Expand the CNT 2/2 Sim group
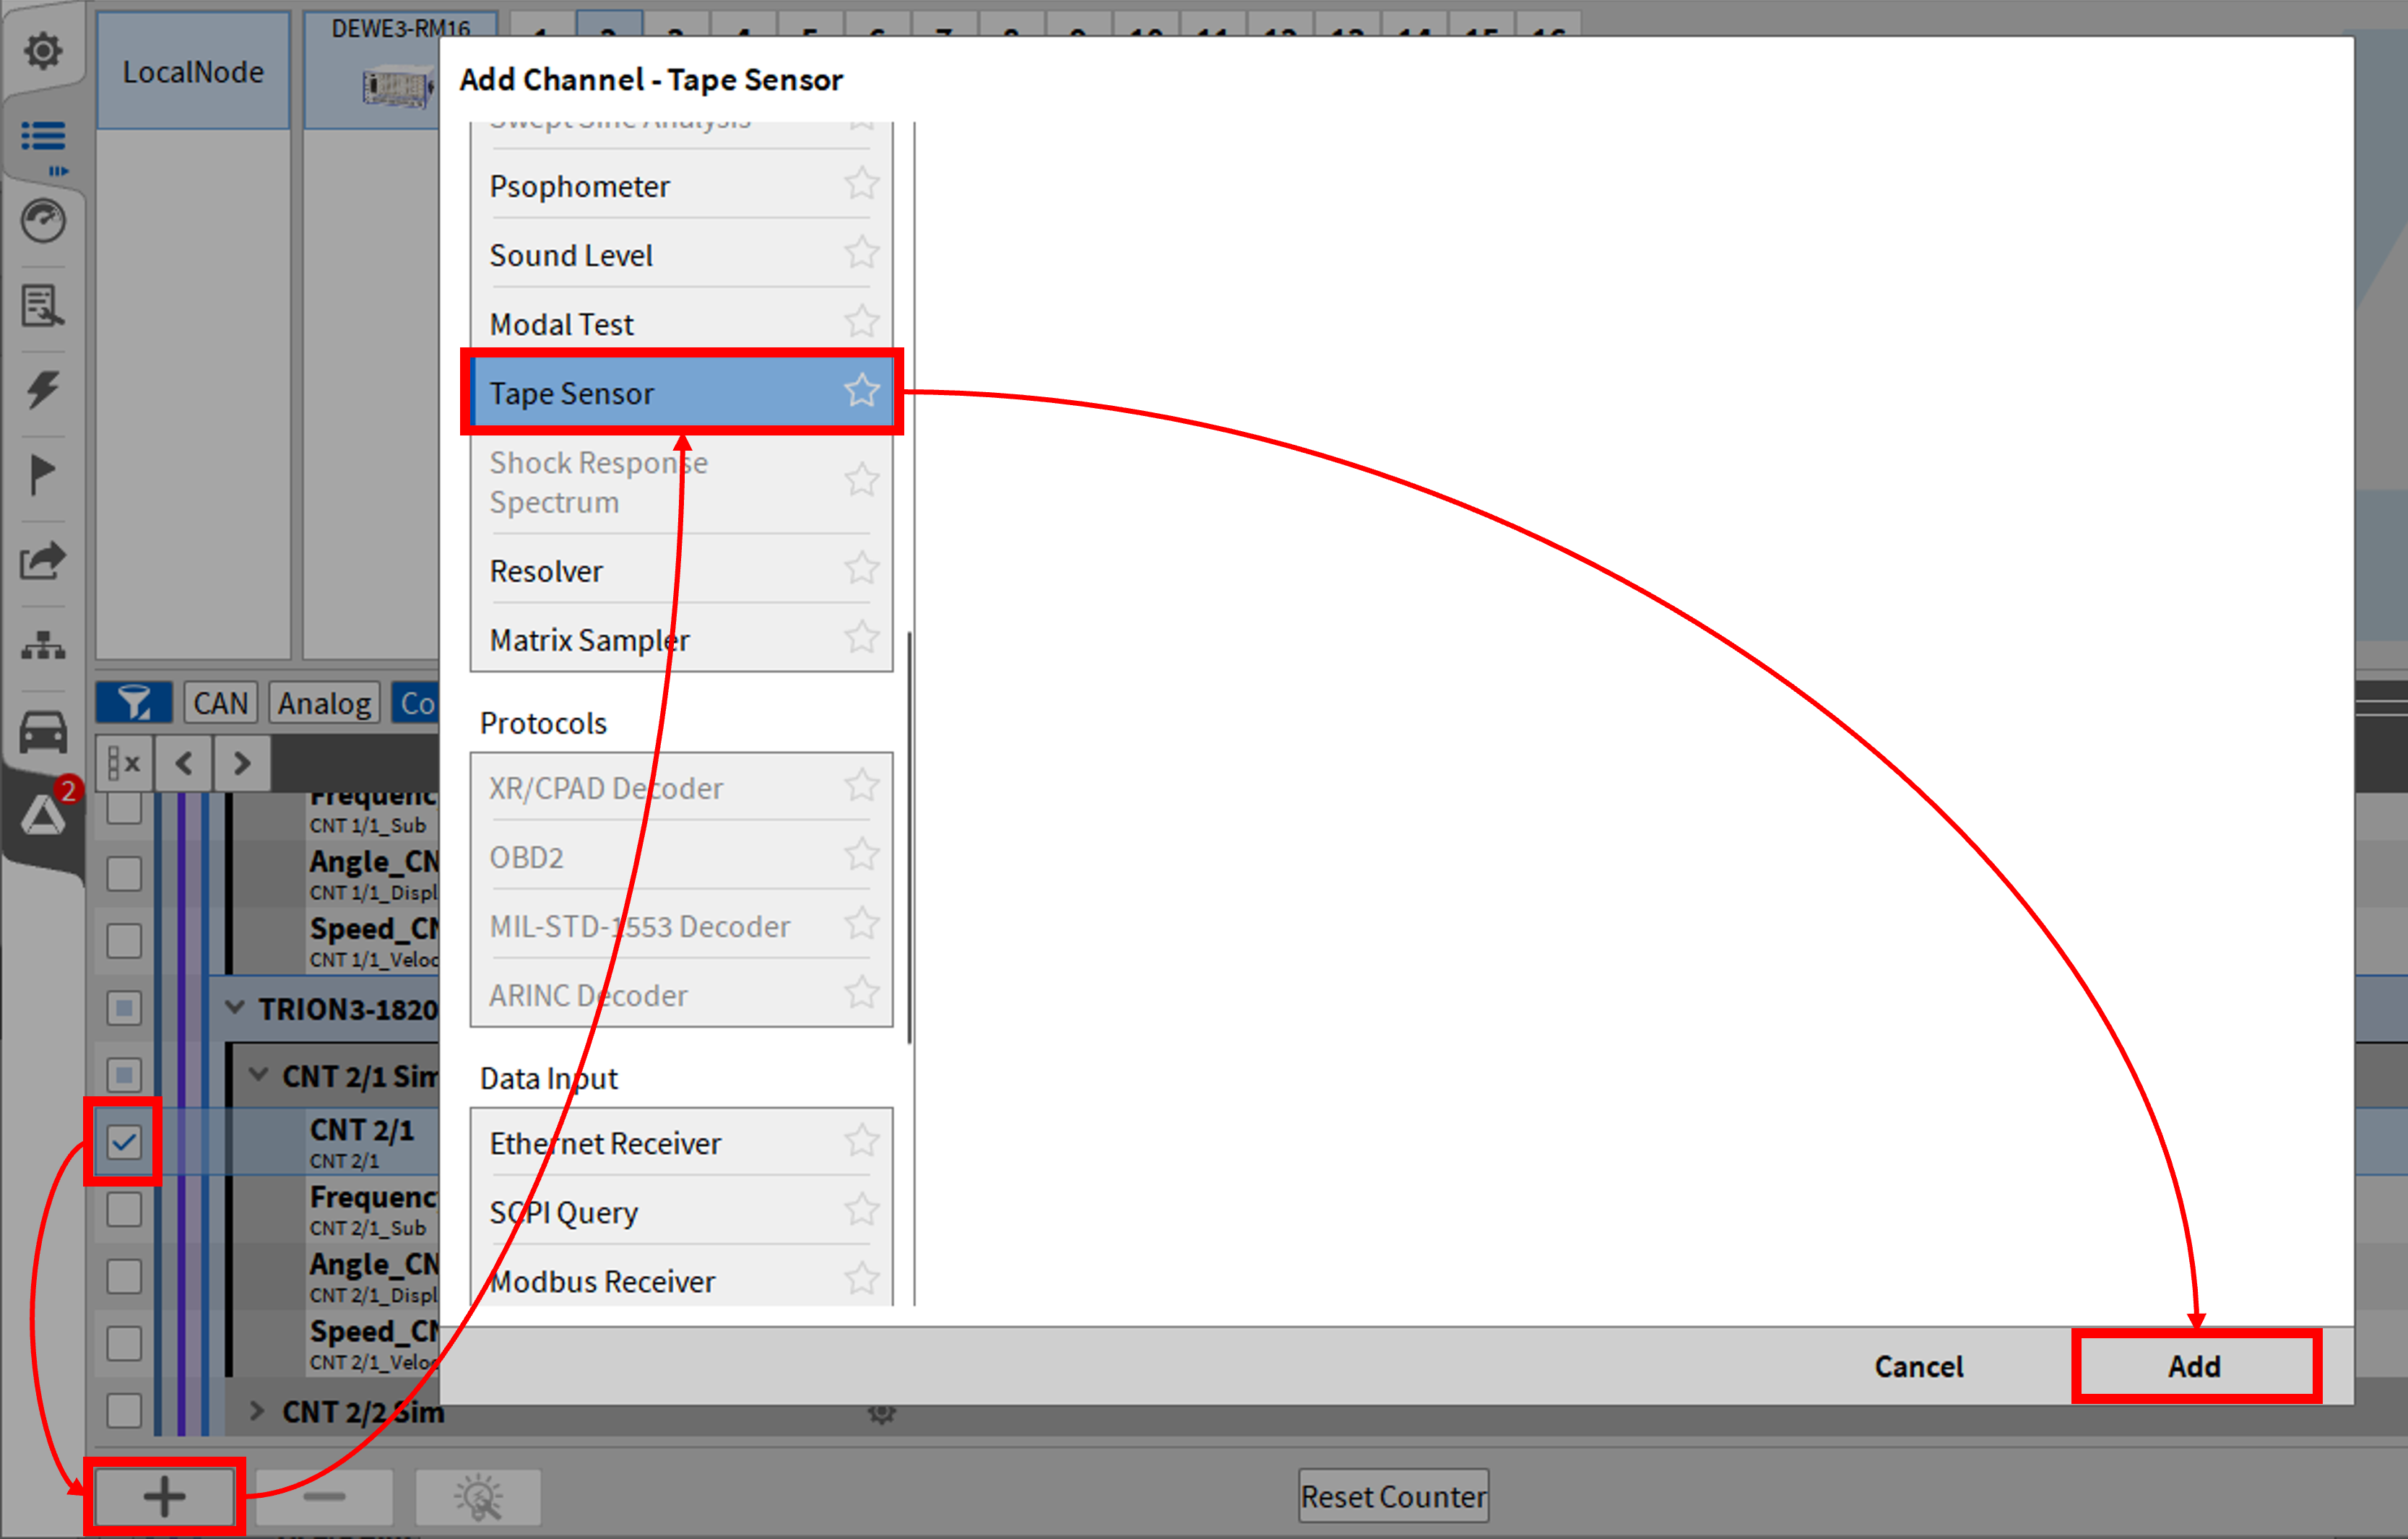Image resolution: width=2408 pixels, height=1539 pixels. click(x=257, y=1410)
